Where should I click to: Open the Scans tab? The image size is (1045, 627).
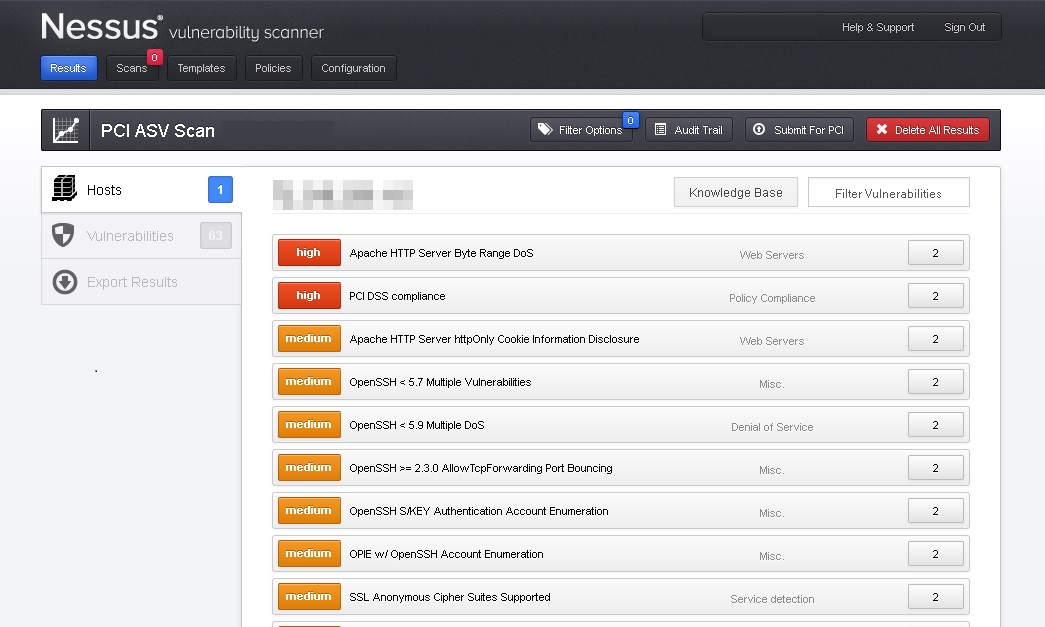(x=132, y=68)
